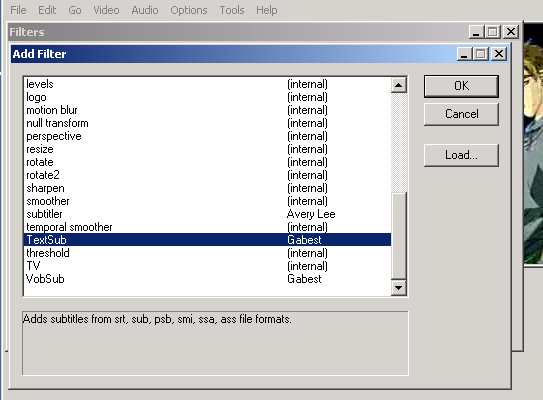Select the threshold filter

tap(208, 253)
